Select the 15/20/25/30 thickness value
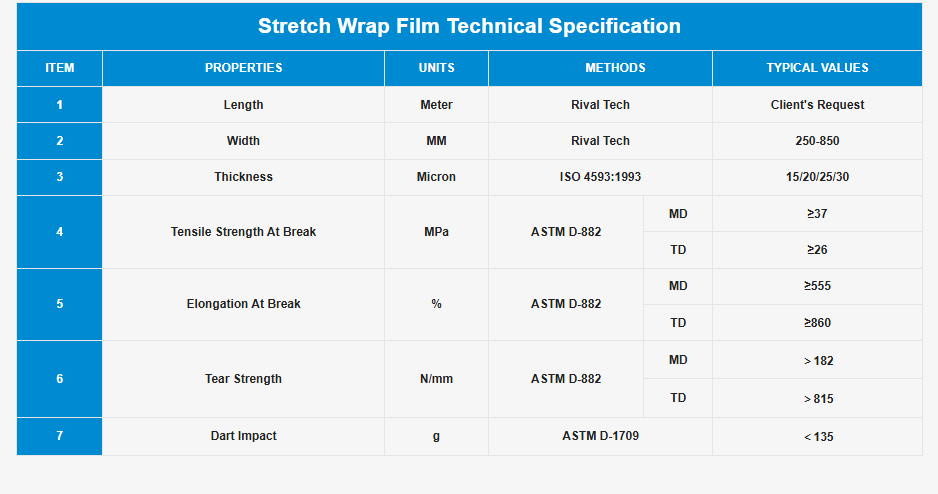The image size is (938, 494). click(817, 177)
